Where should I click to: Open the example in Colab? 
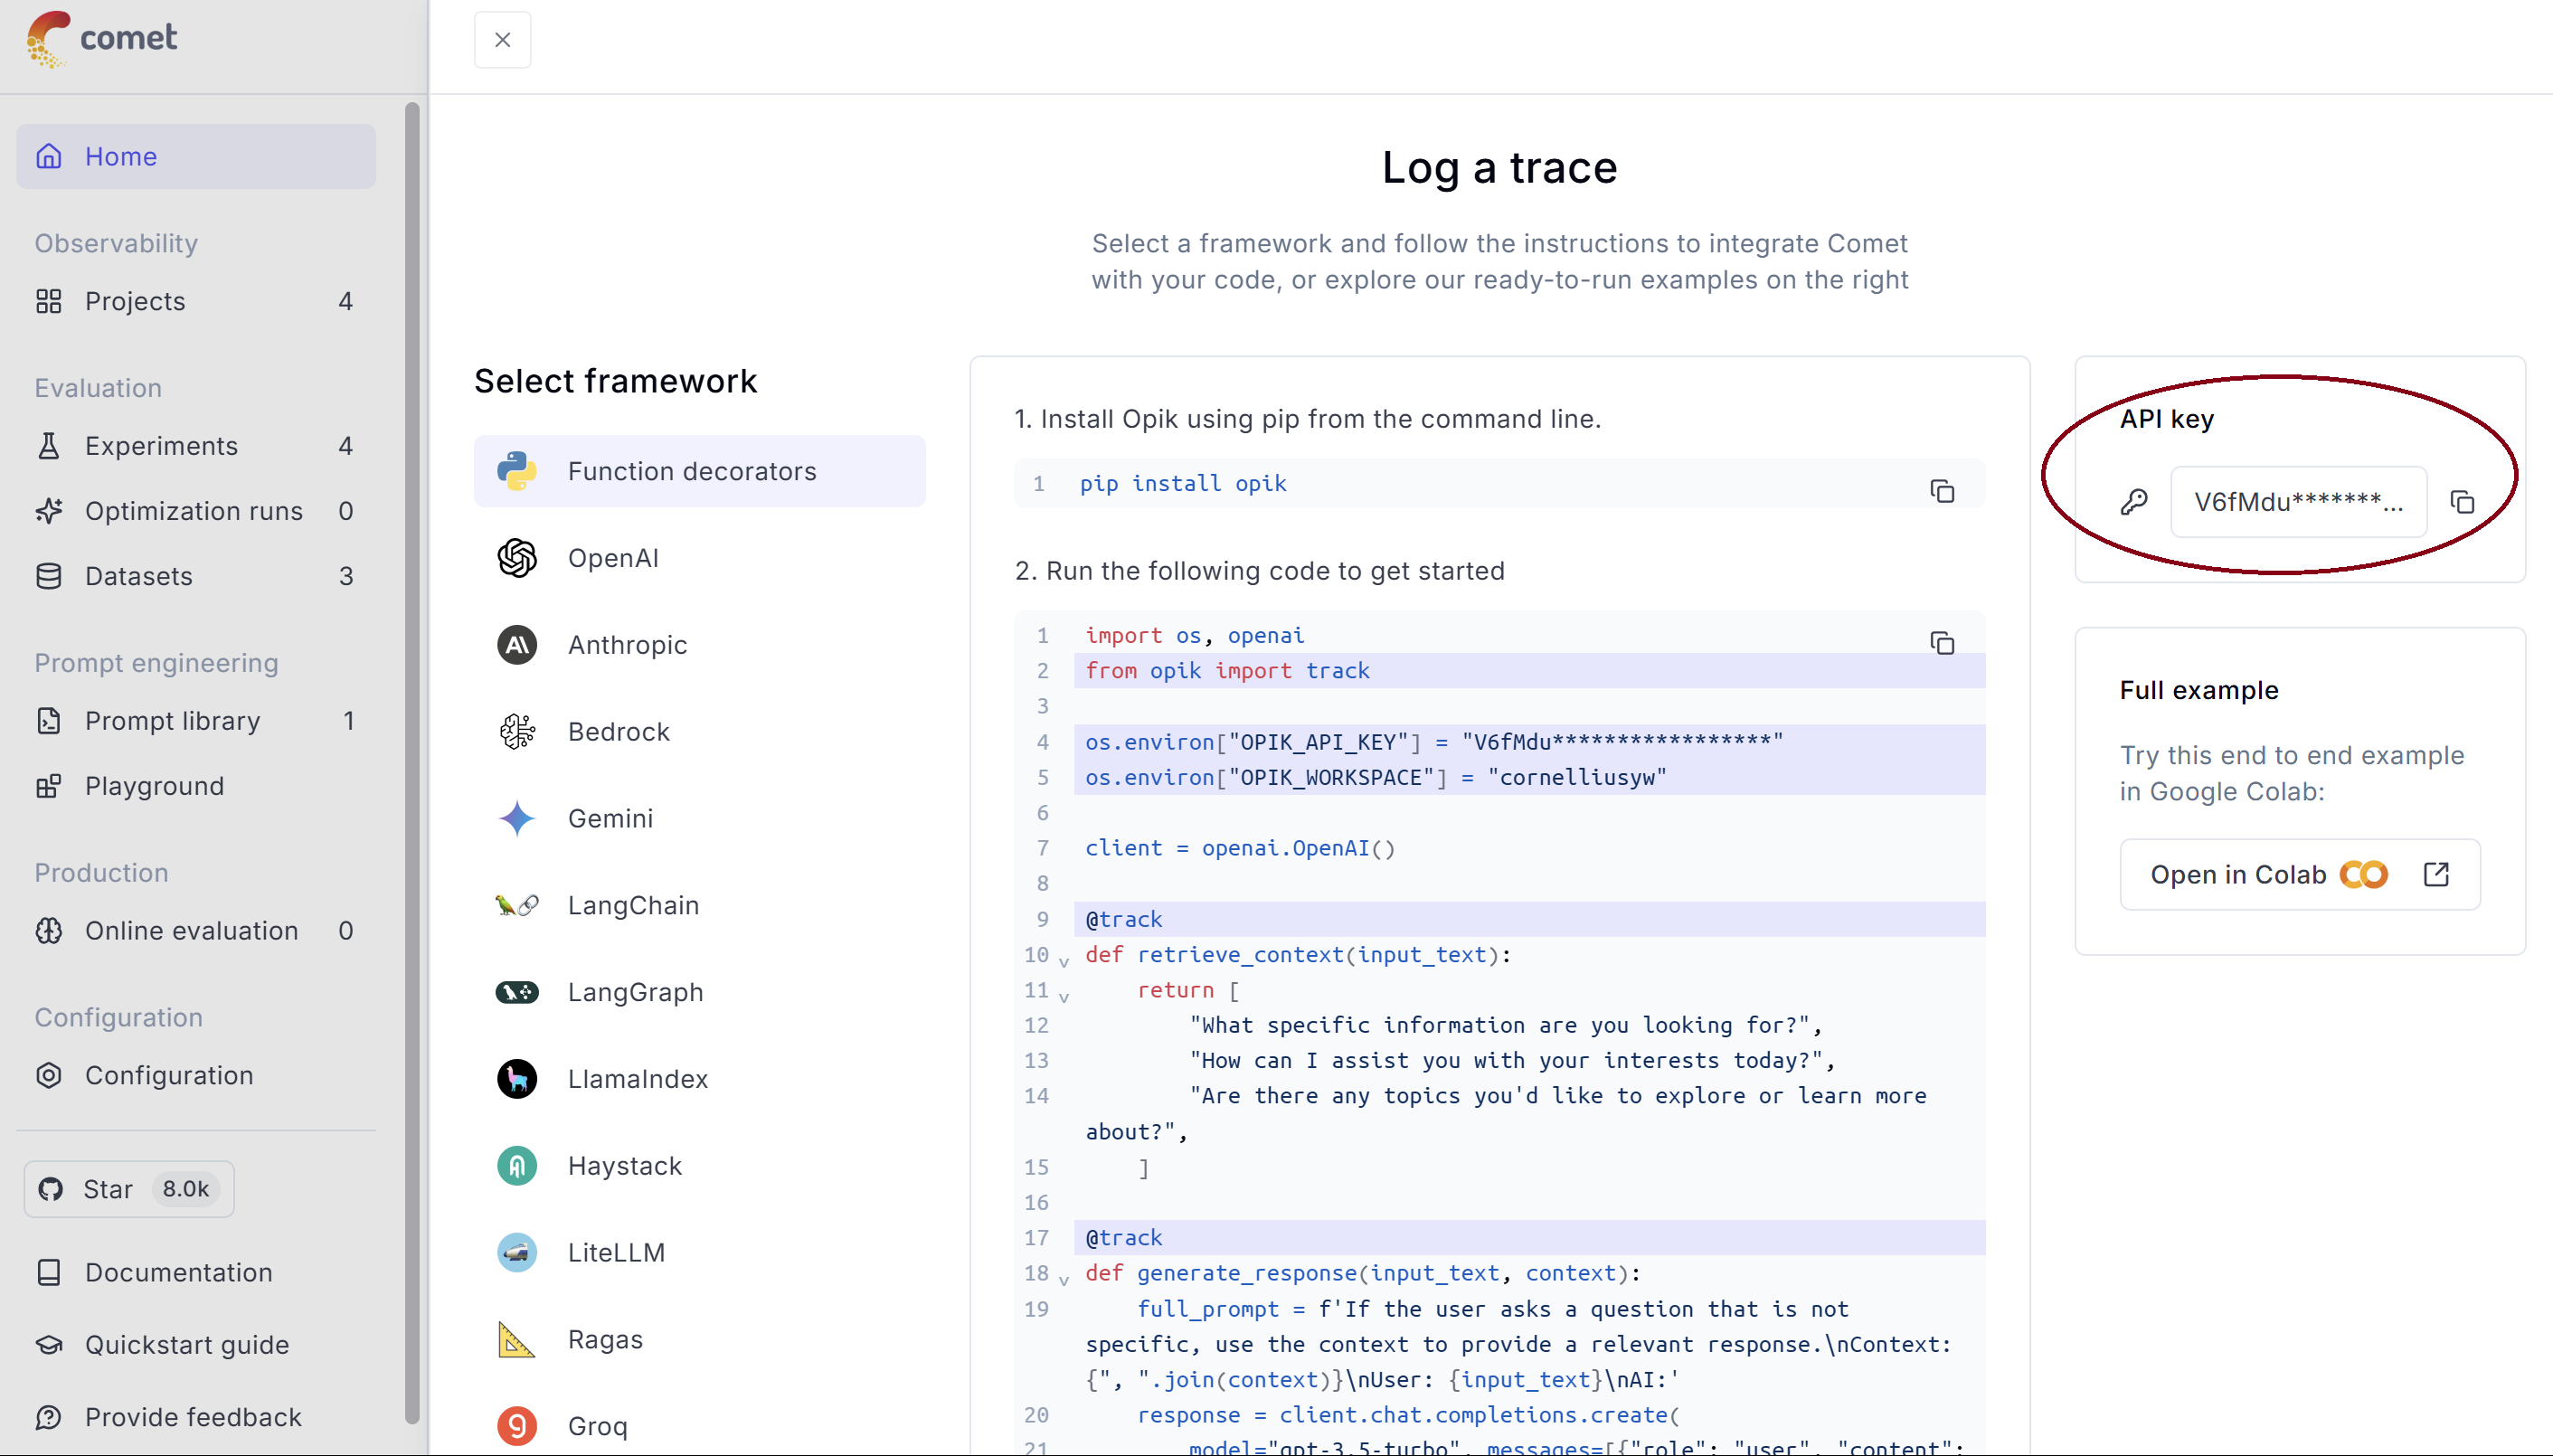[x=2299, y=875]
